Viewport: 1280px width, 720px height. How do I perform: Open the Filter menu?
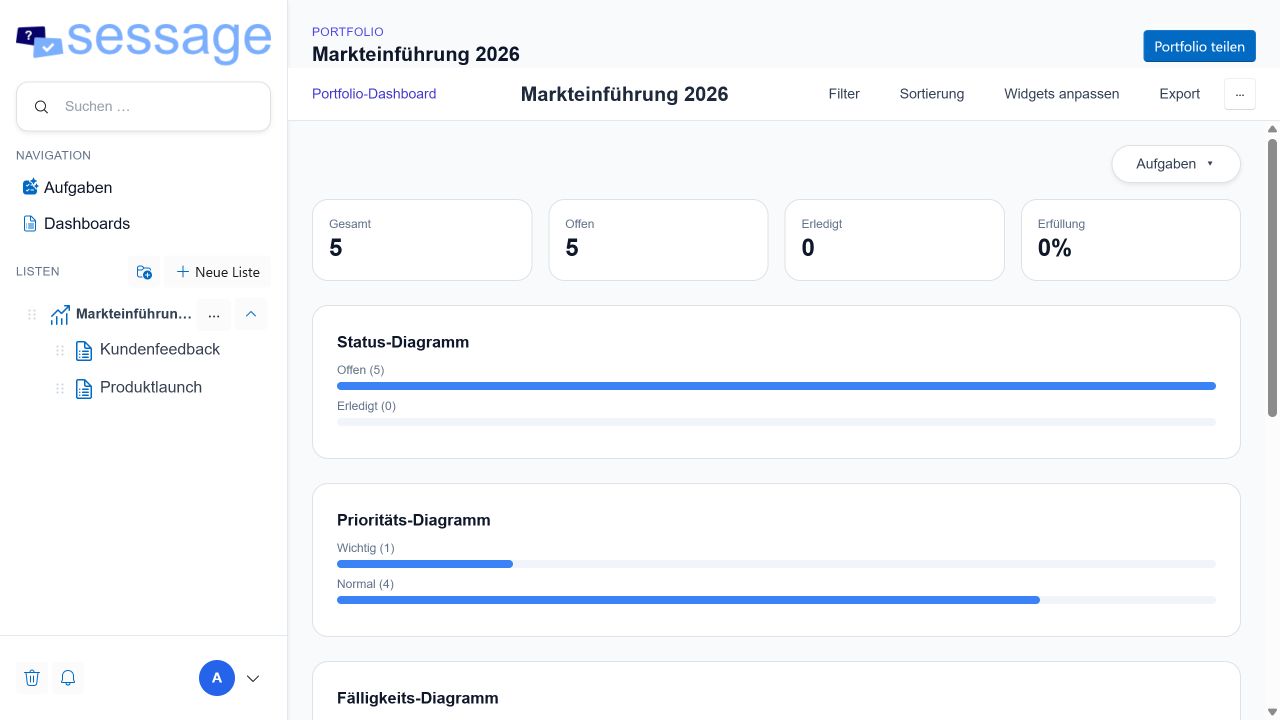tap(844, 94)
